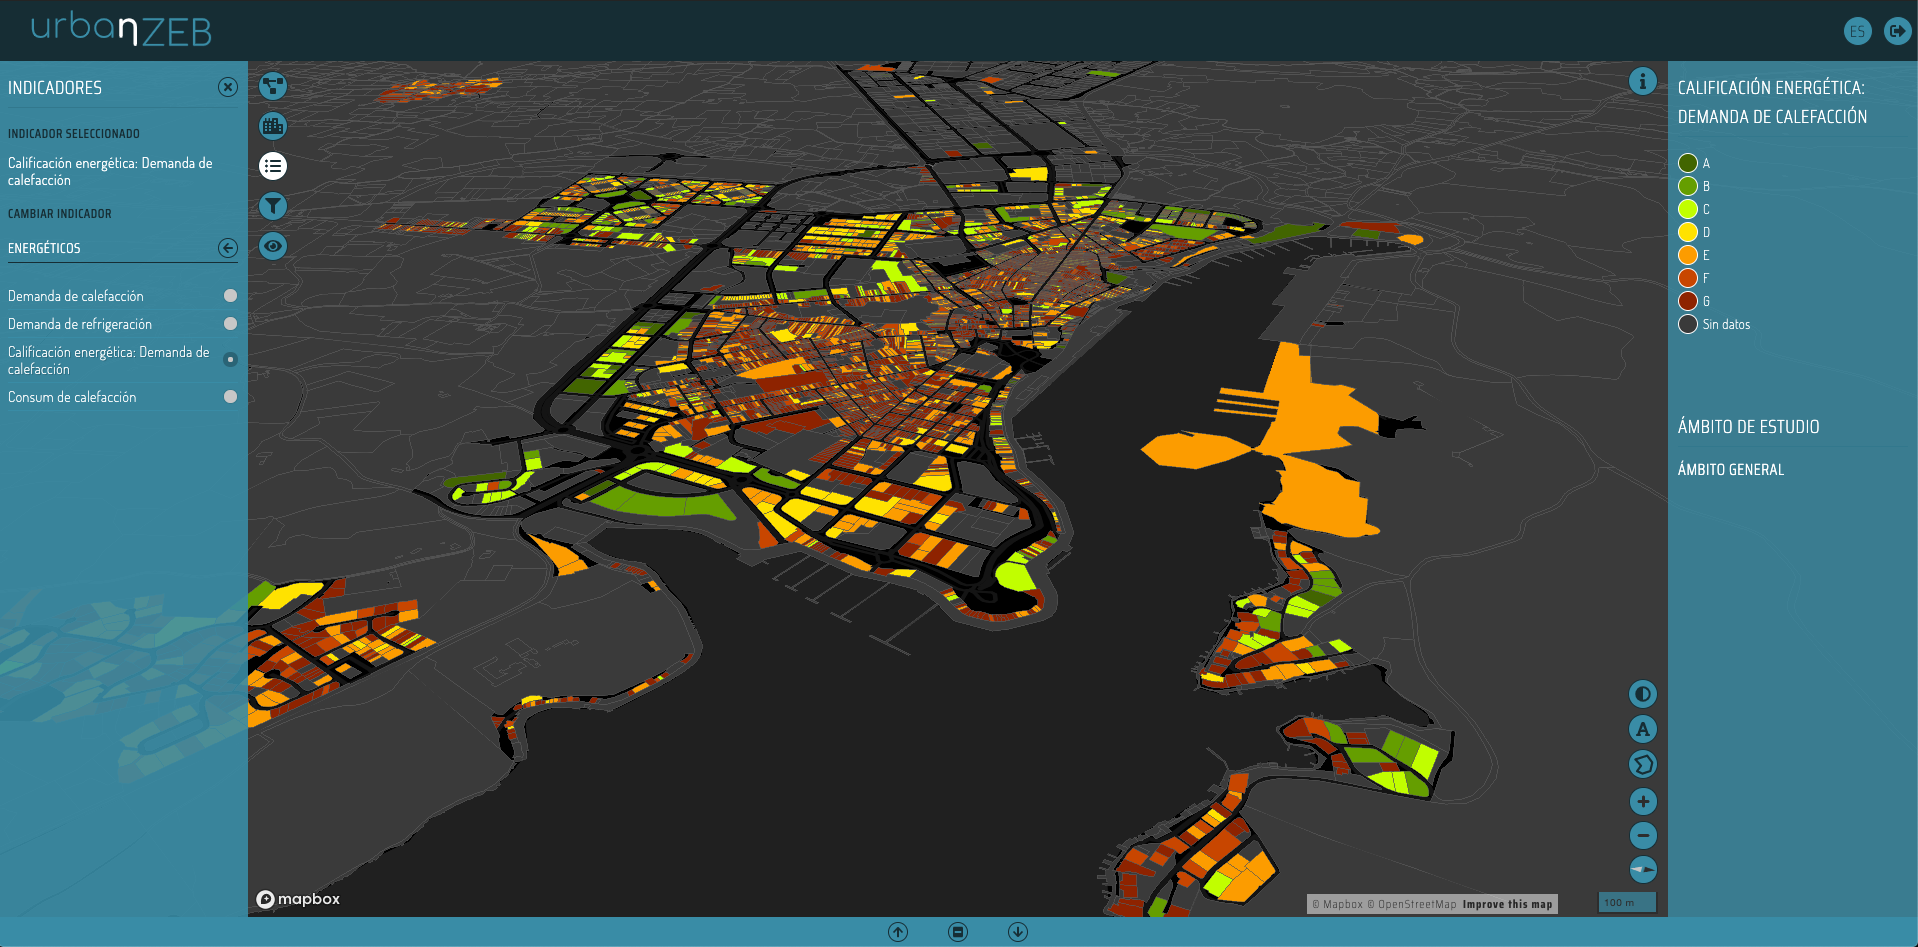Click the 'Sin datos' legend swatch

tap(1688, 324)
